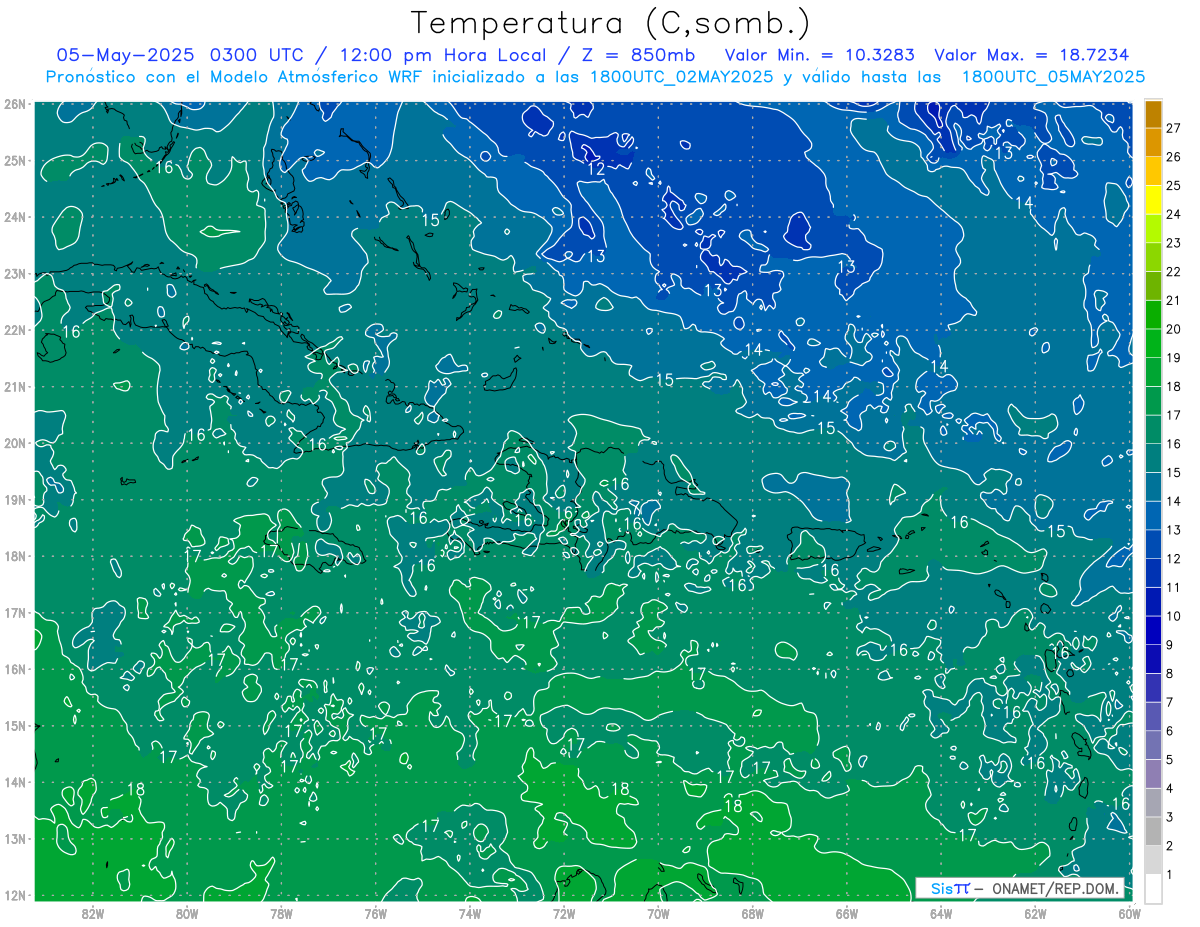Select the number 4 on the color scale
This screenshot has width=1200, height=927.
[1169, 788]
